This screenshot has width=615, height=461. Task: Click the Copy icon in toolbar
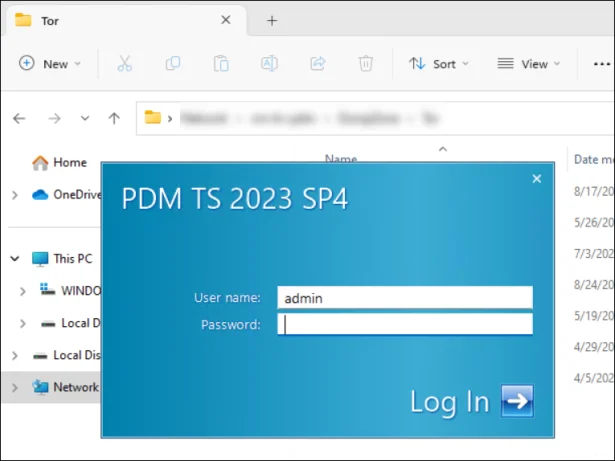tap(173, 63)
